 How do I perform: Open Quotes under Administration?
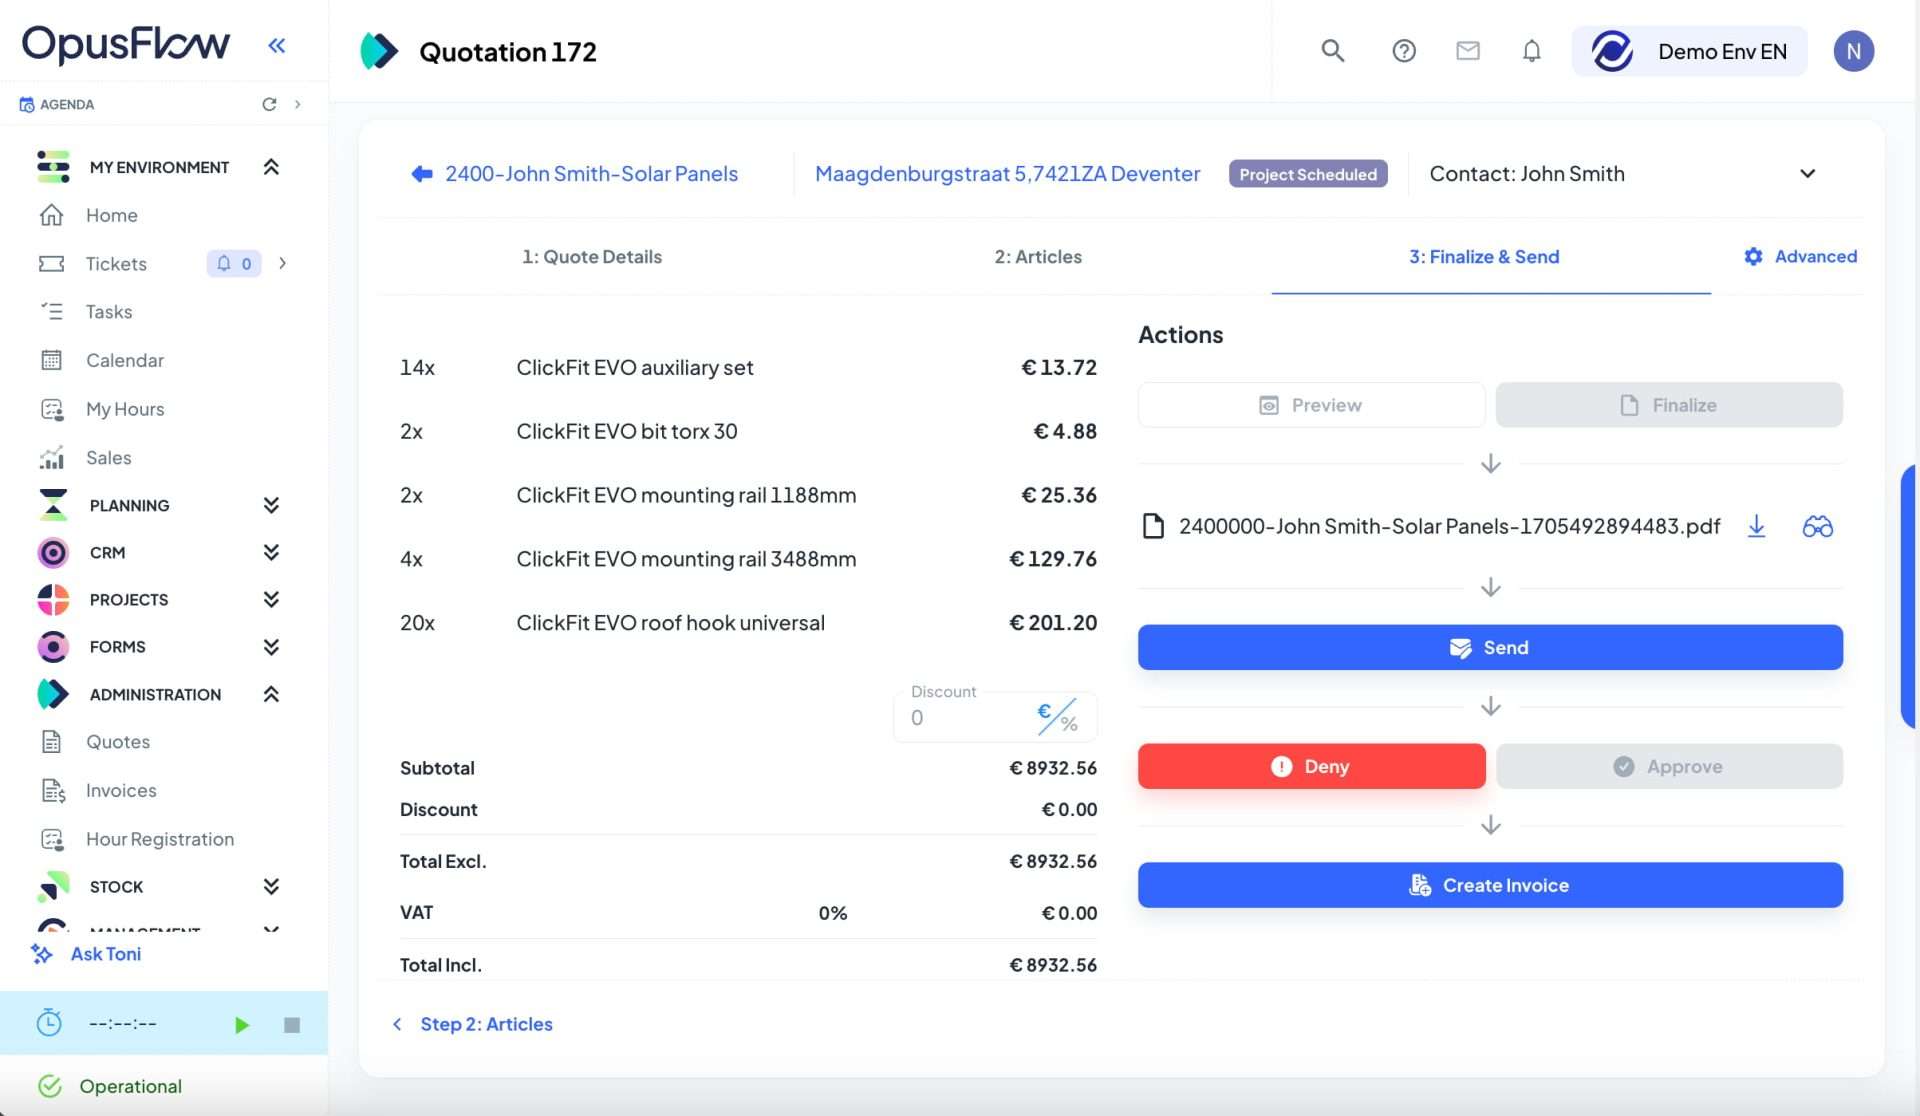pos(118,742)
